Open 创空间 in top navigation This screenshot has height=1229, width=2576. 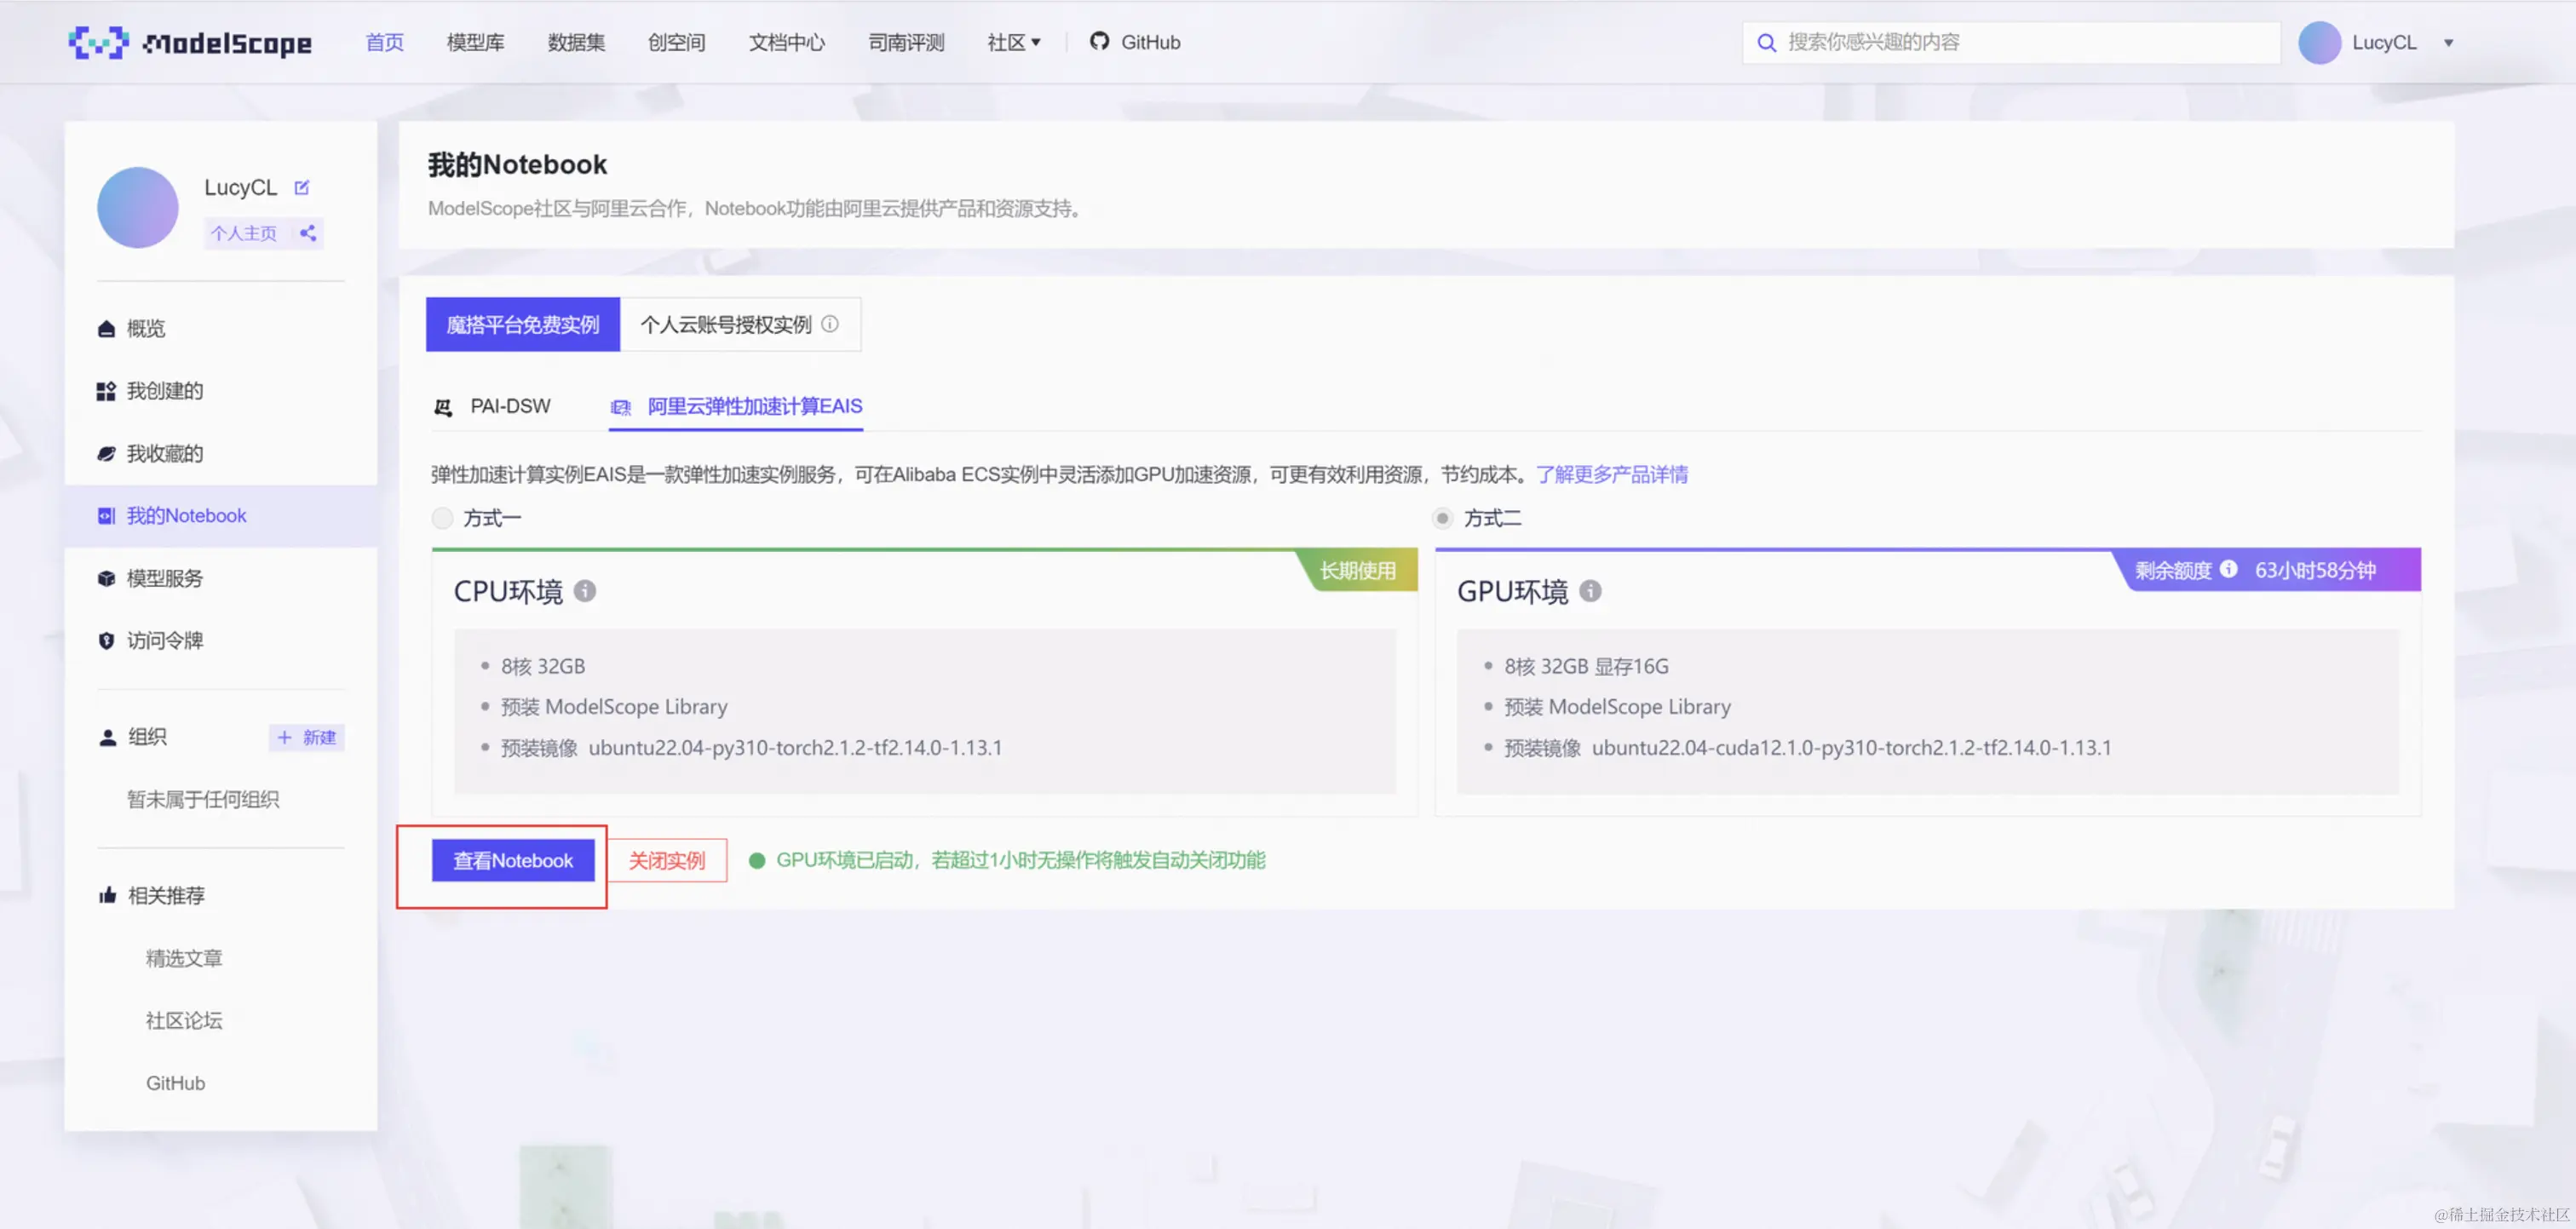click(676, 42)
